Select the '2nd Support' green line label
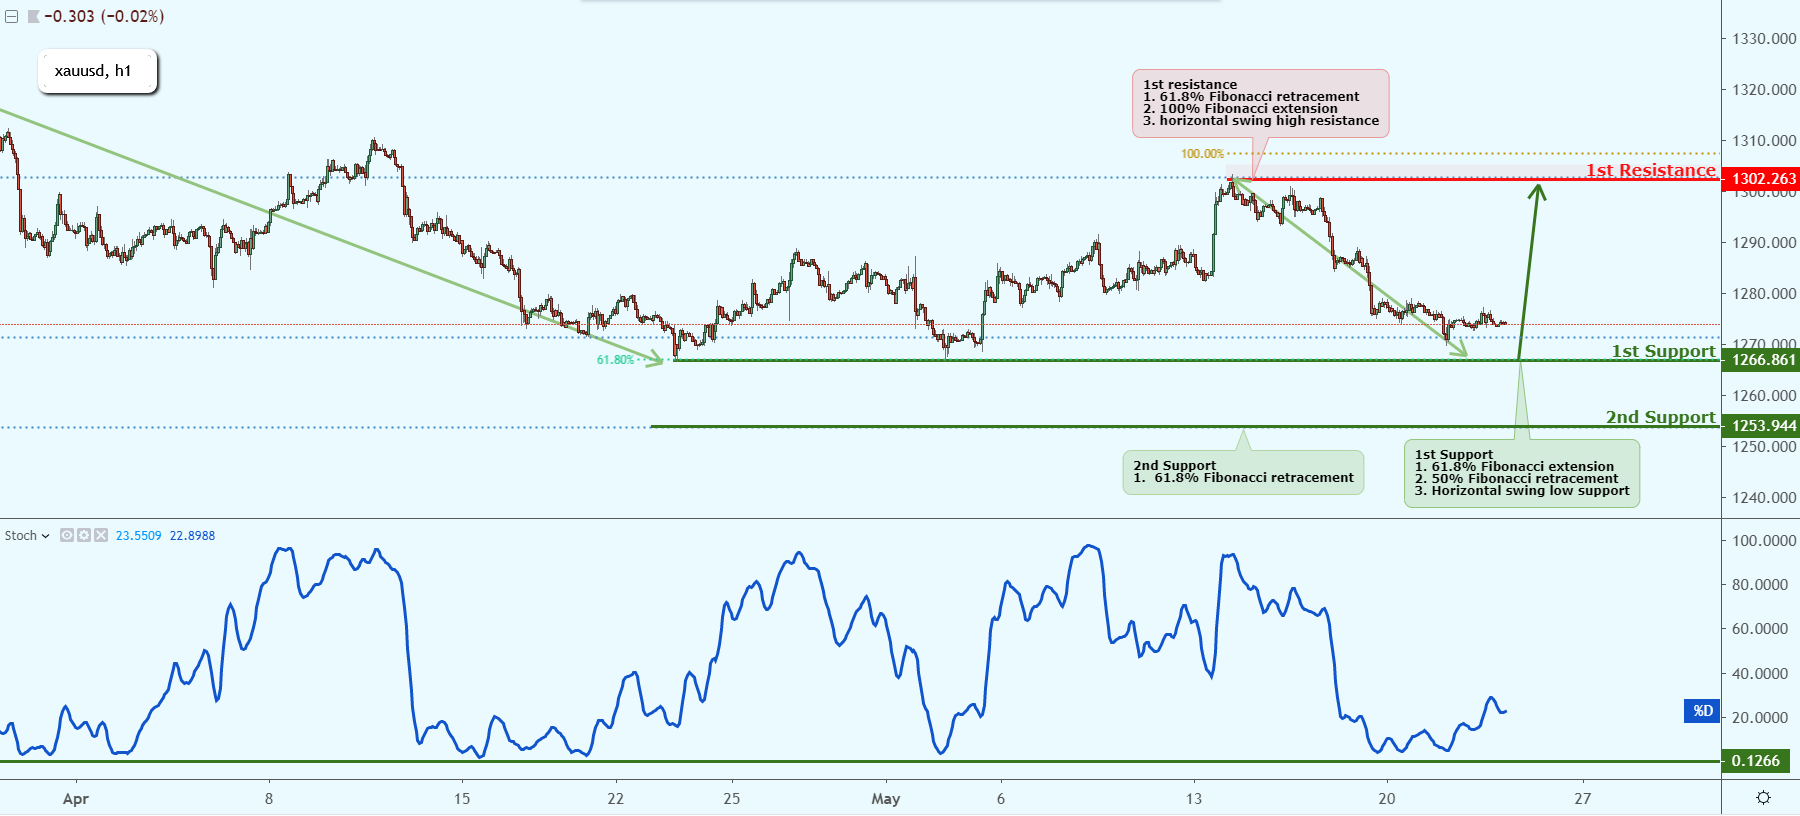The width and height of the screenshot is (1800, 816). coord(1661,417)
